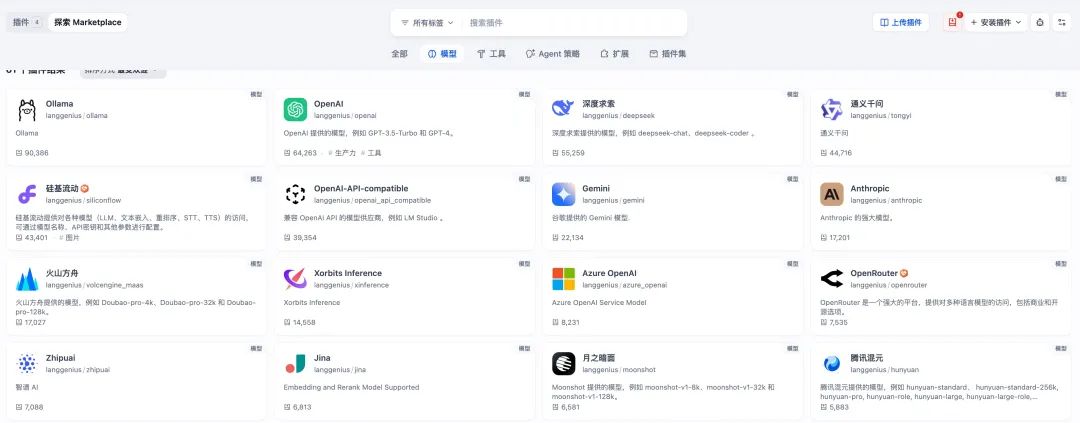Viewport: 1080px width, 423px height.
Task: Click langgenius / deepseek text
Action: point(620,116)
